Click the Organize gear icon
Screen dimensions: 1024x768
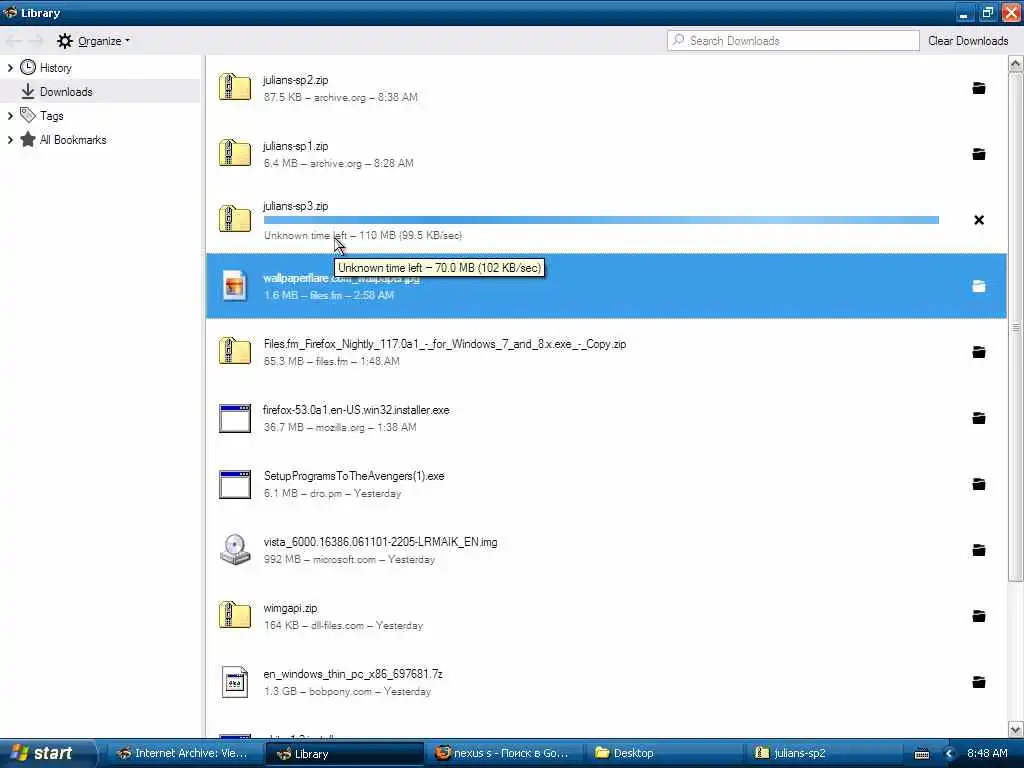[x=65, y=41]
